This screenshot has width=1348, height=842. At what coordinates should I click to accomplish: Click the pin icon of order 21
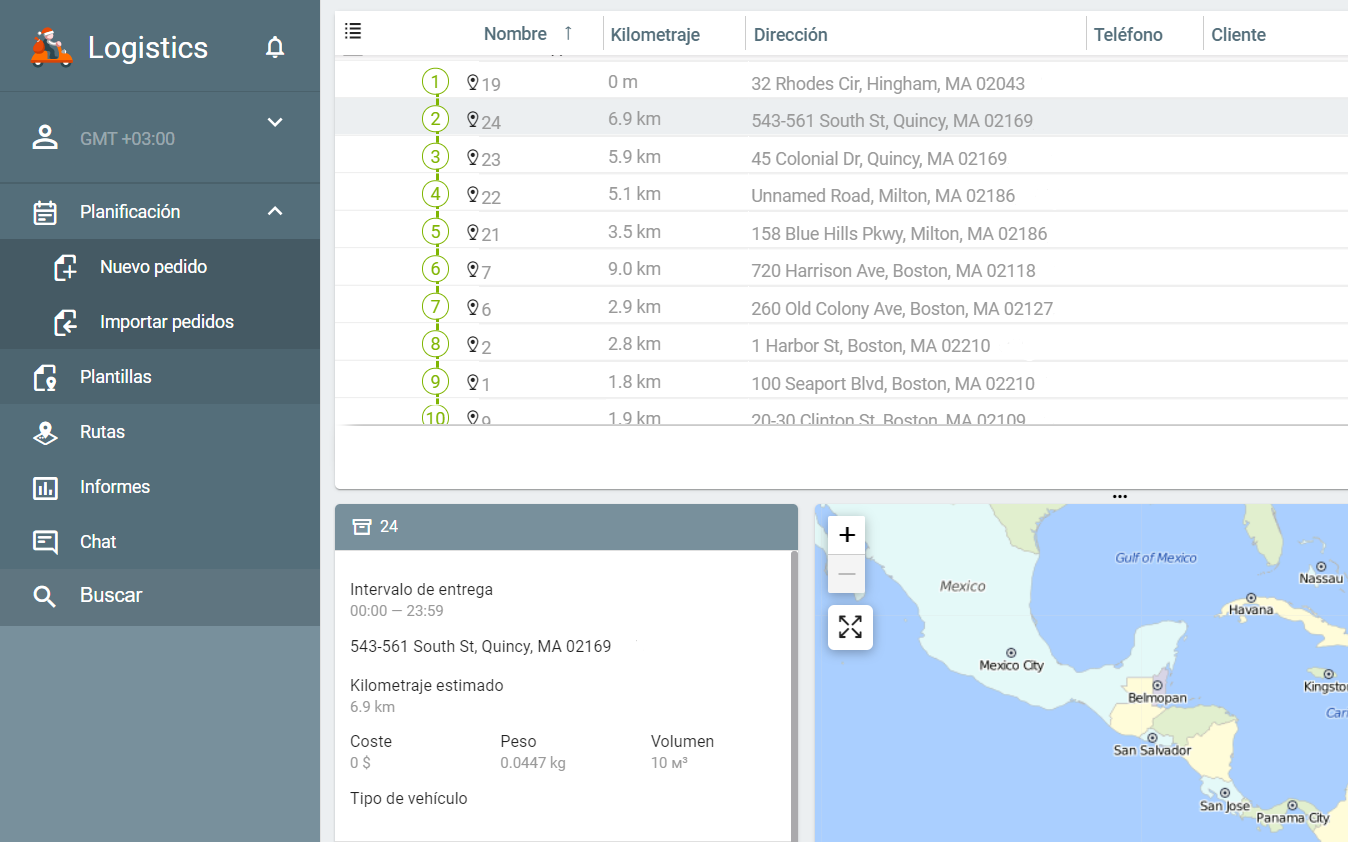point(473,232)
